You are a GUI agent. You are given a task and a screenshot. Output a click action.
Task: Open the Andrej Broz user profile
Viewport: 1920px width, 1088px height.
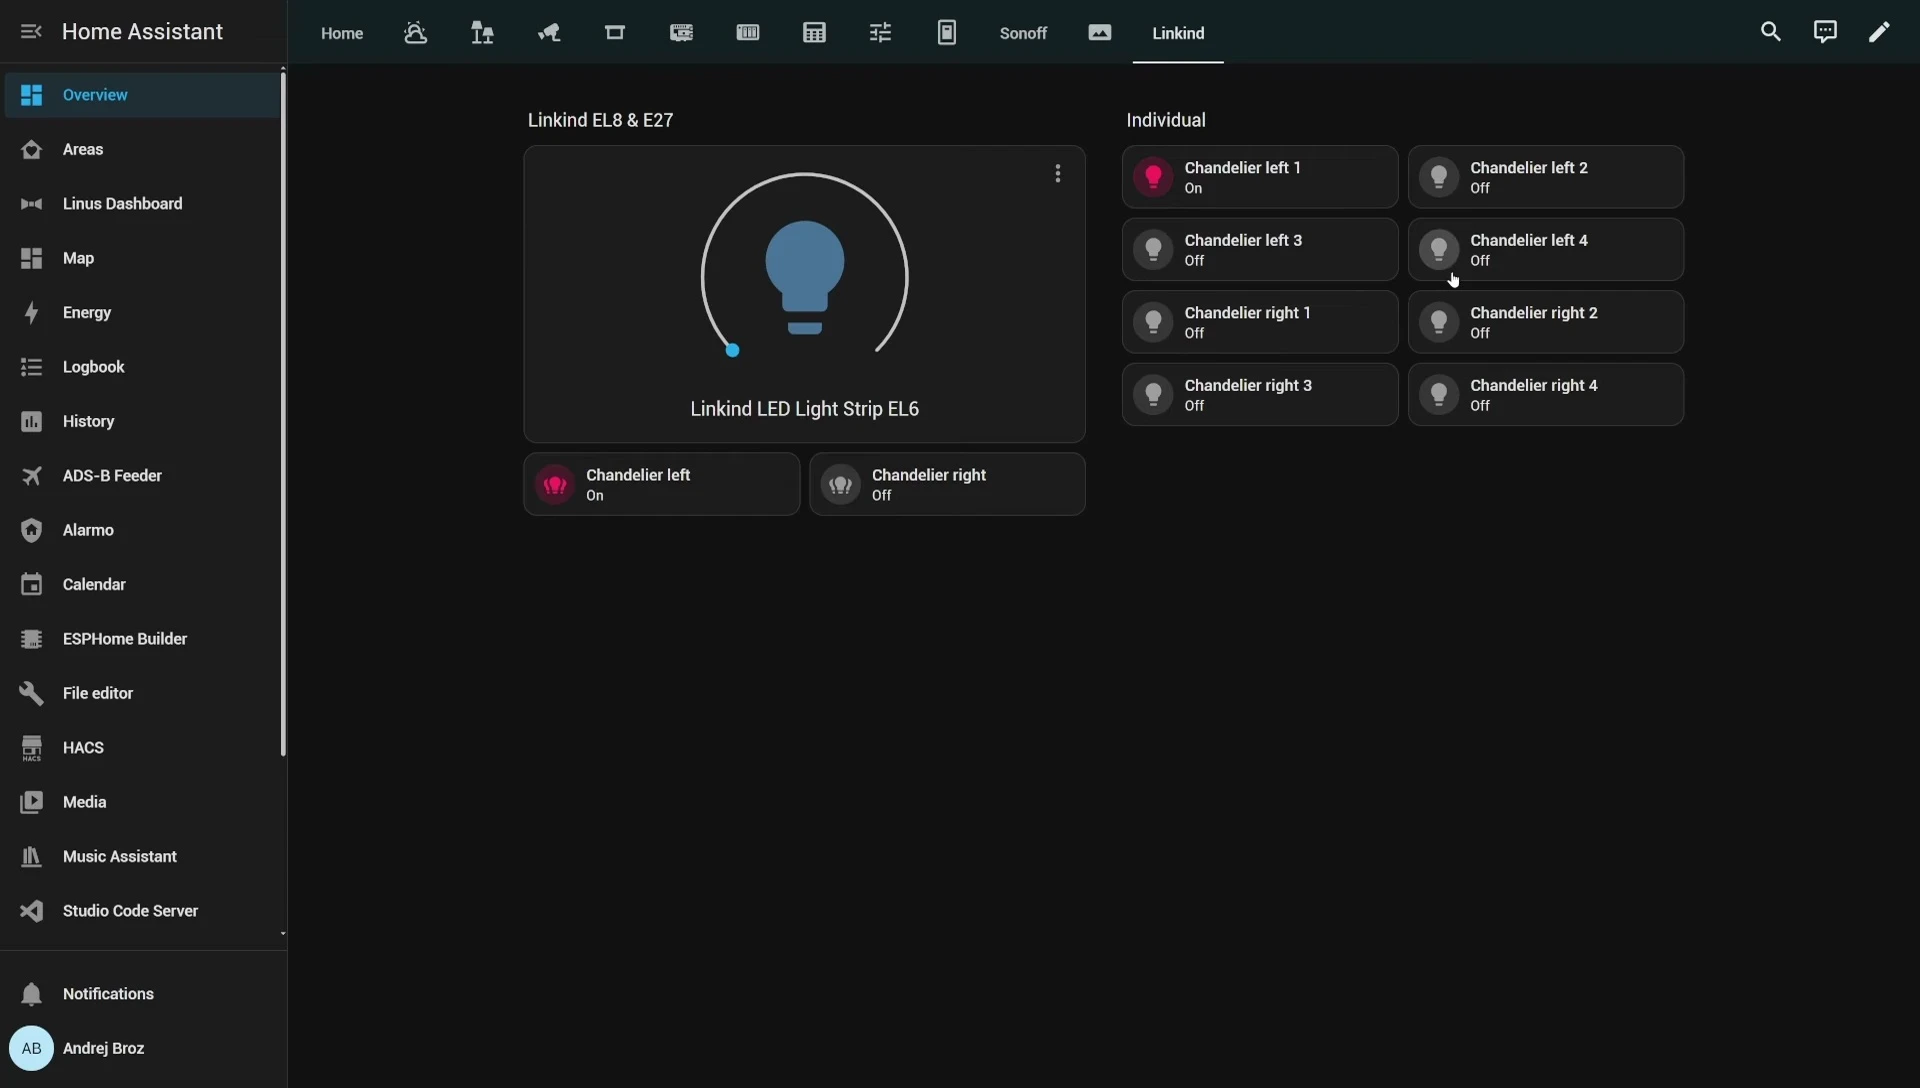click(x=142, y=1048)
